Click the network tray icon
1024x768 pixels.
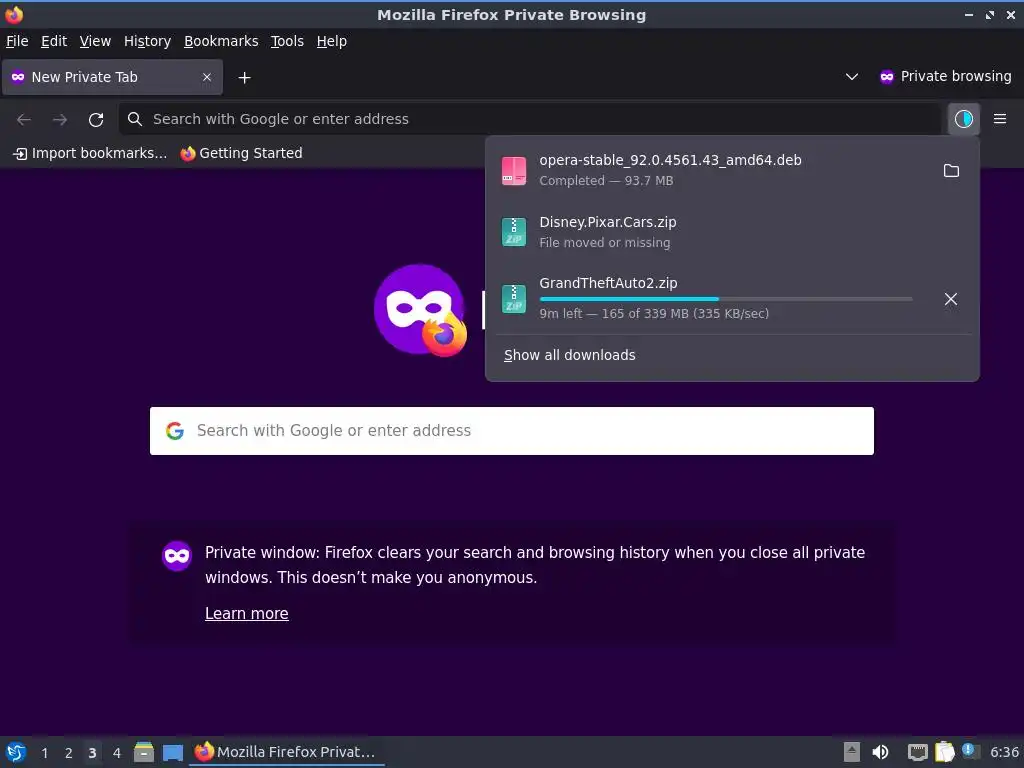[918, 752]
